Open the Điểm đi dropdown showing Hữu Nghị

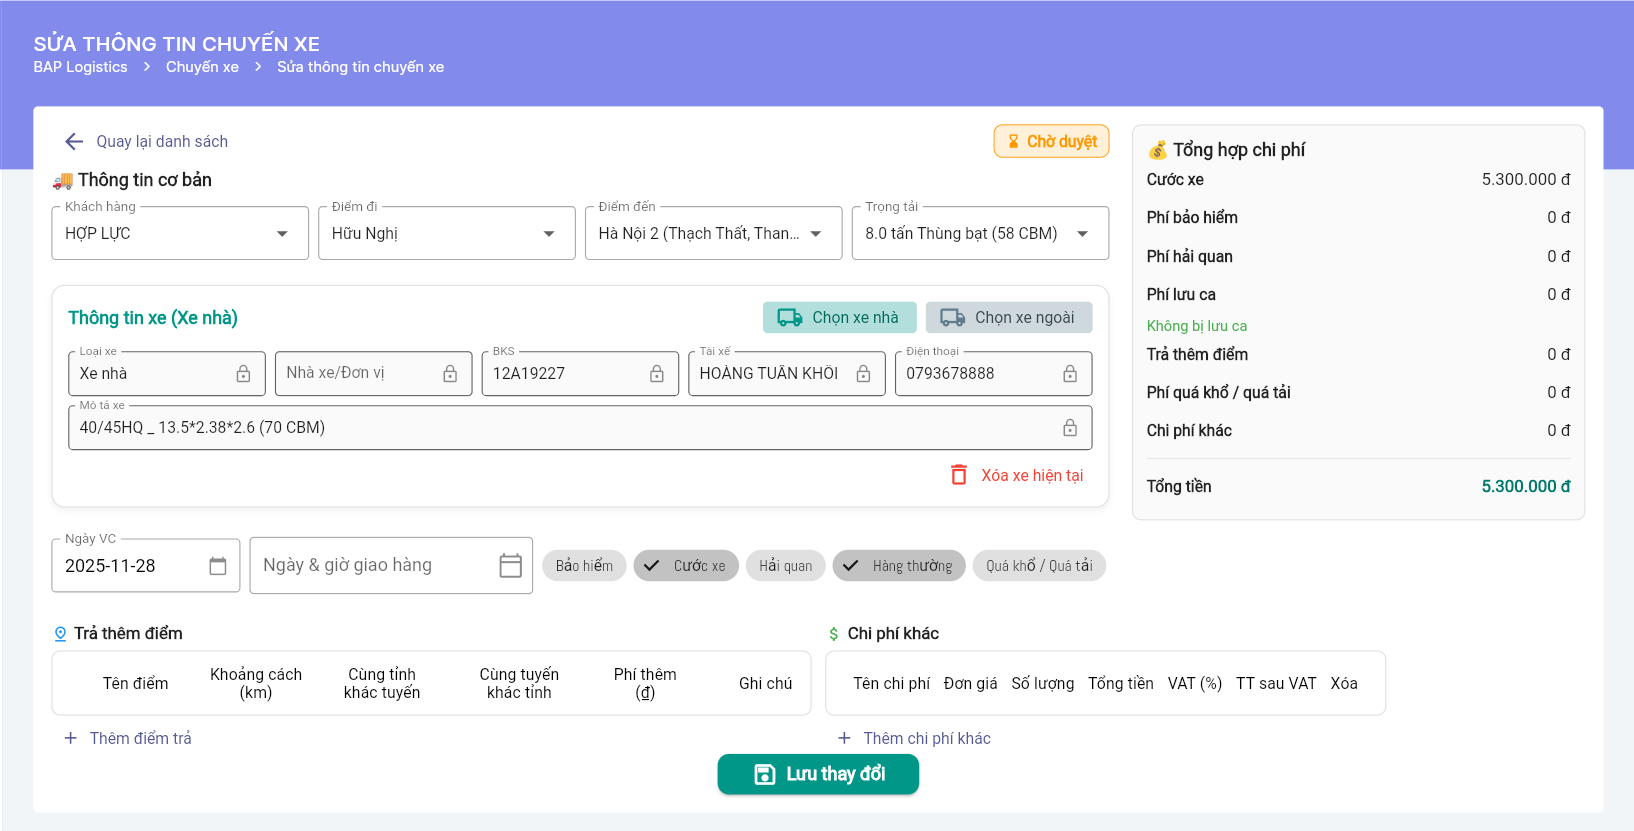(548, 234)
